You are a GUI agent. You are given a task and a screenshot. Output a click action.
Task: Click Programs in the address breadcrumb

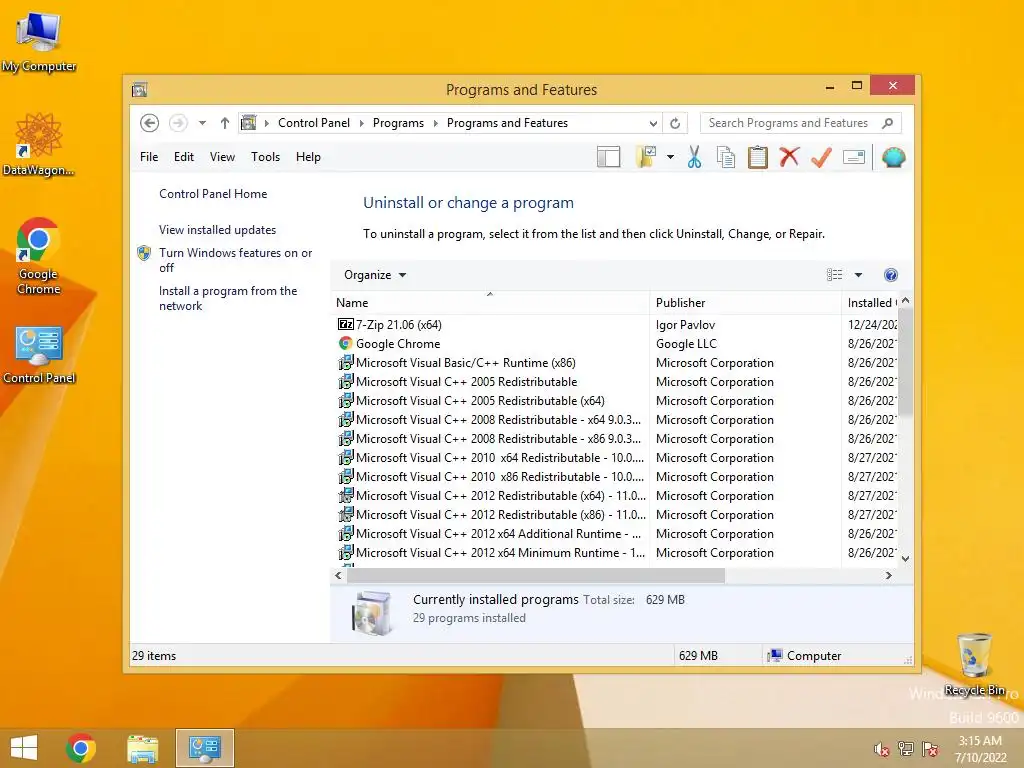398,123
